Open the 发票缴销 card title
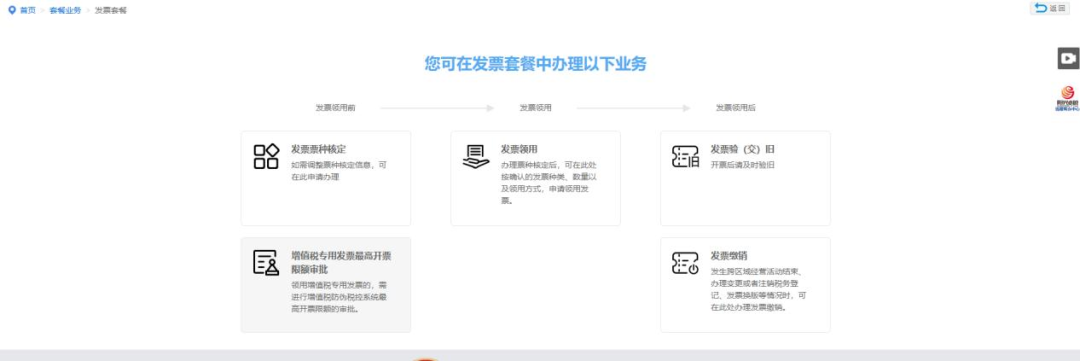Screen dimensions: 1080x361 coord(729,256)
